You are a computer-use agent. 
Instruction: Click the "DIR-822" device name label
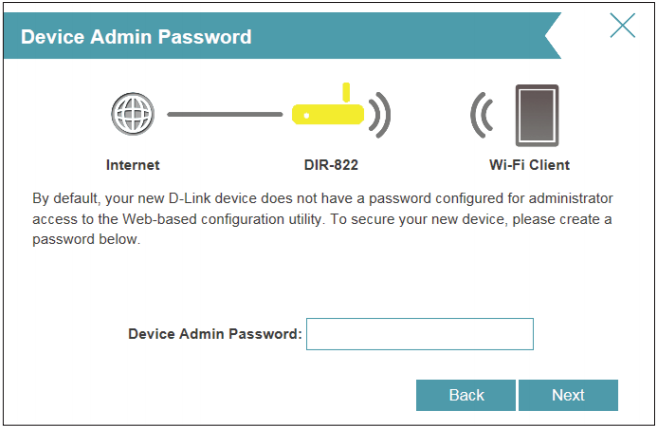tap(331, 165)
